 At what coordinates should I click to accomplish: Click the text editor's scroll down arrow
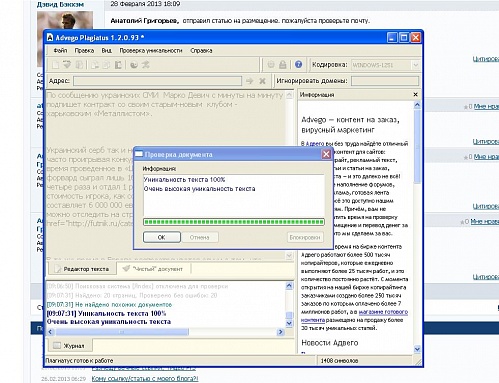(289, 256)
